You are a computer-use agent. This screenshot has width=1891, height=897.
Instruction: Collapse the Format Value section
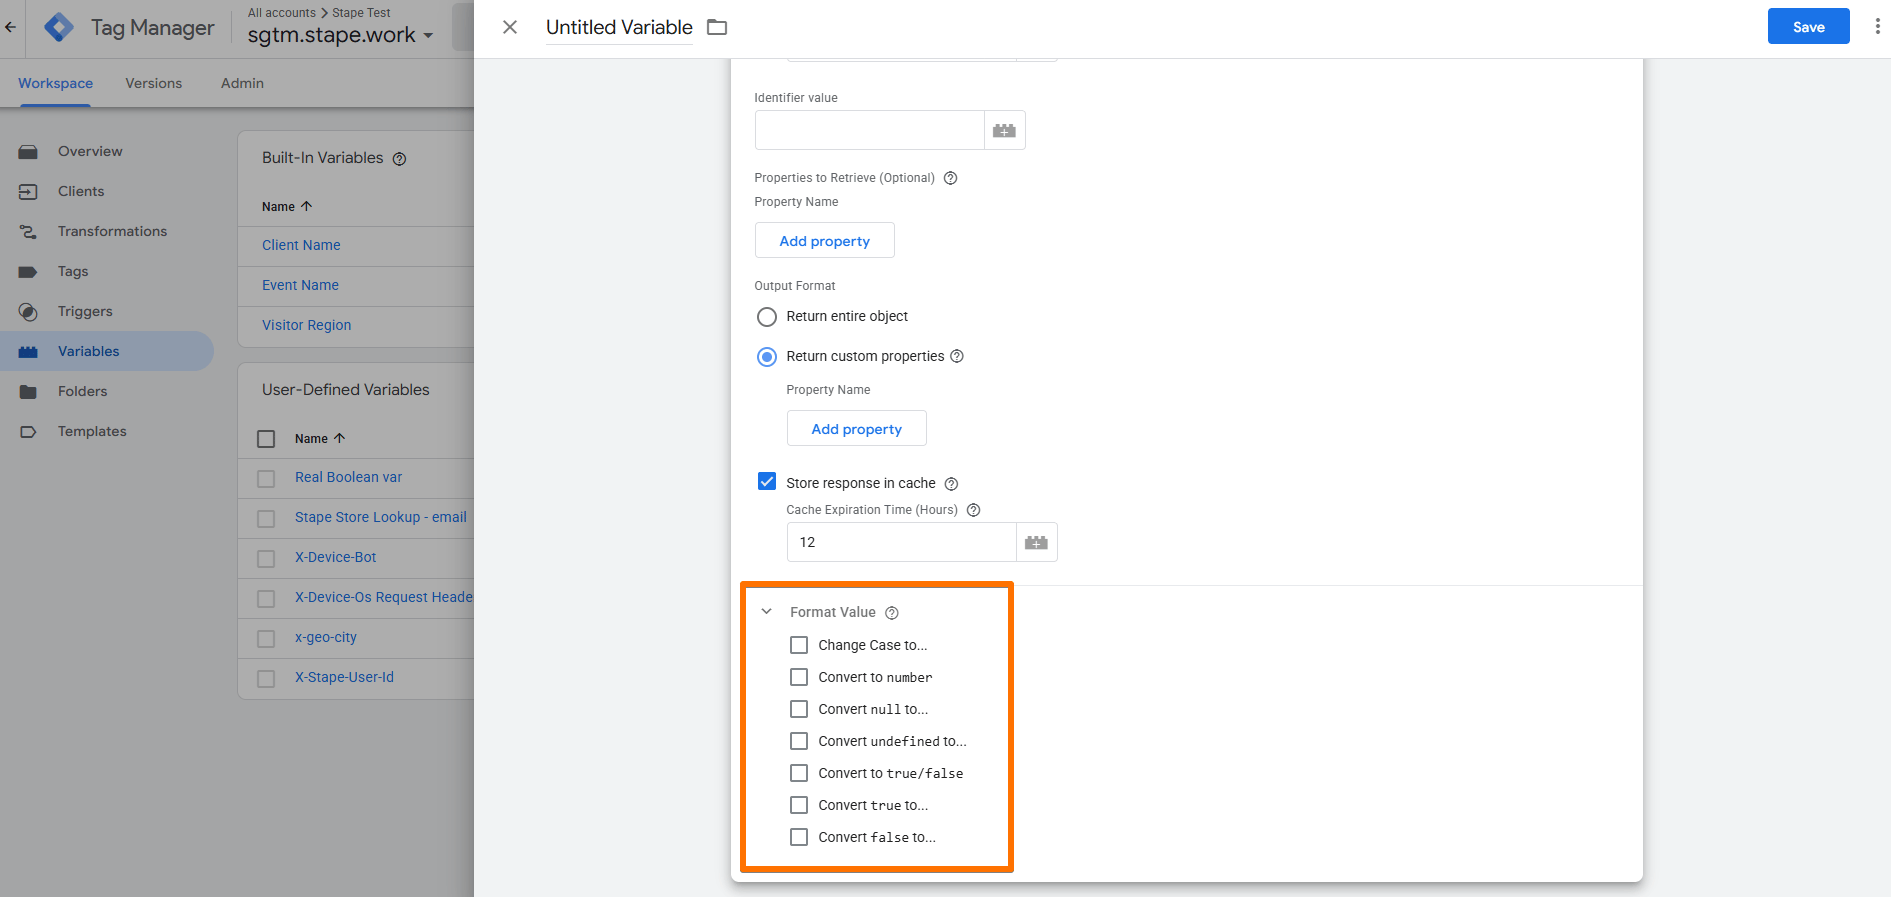[x=767, y=612]
